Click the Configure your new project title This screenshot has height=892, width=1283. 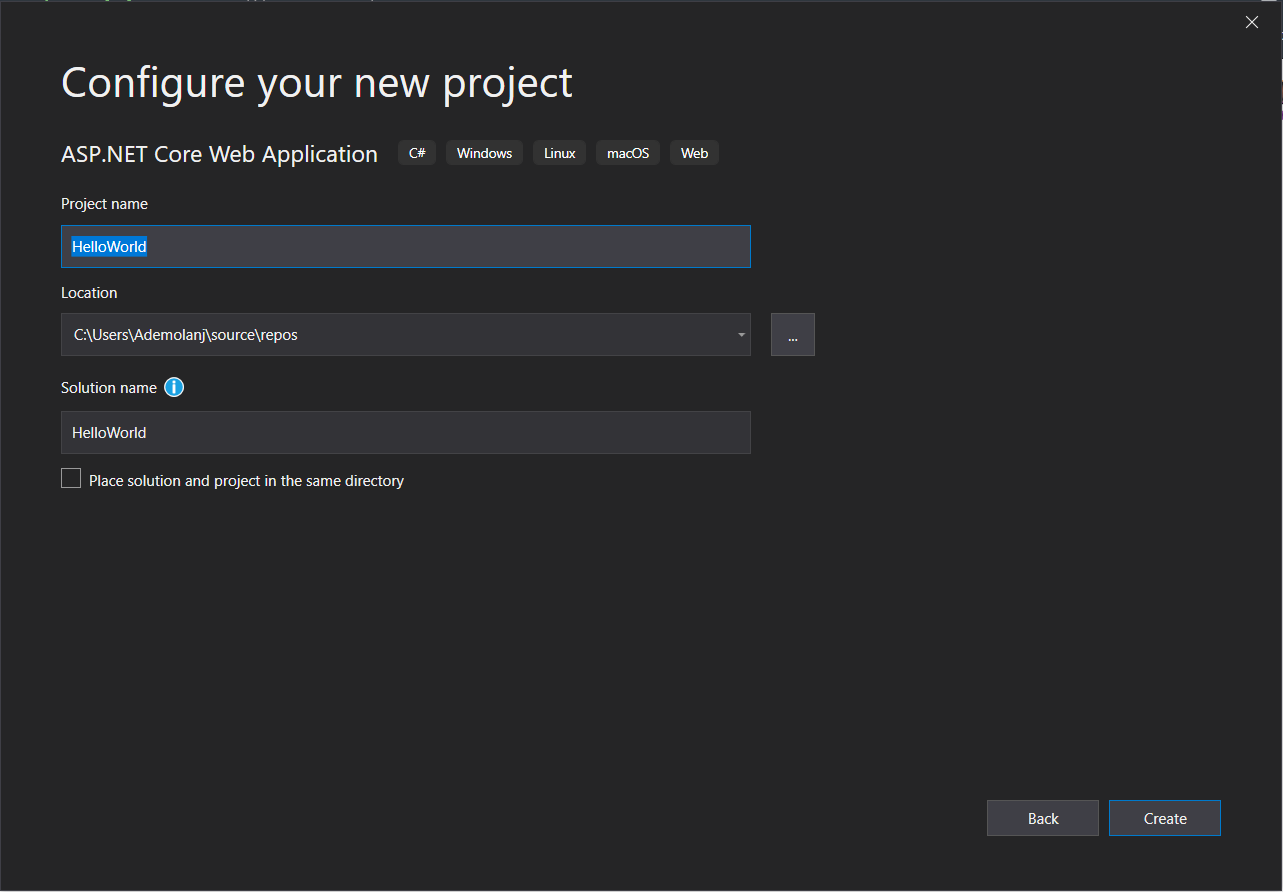pos(316,83)
